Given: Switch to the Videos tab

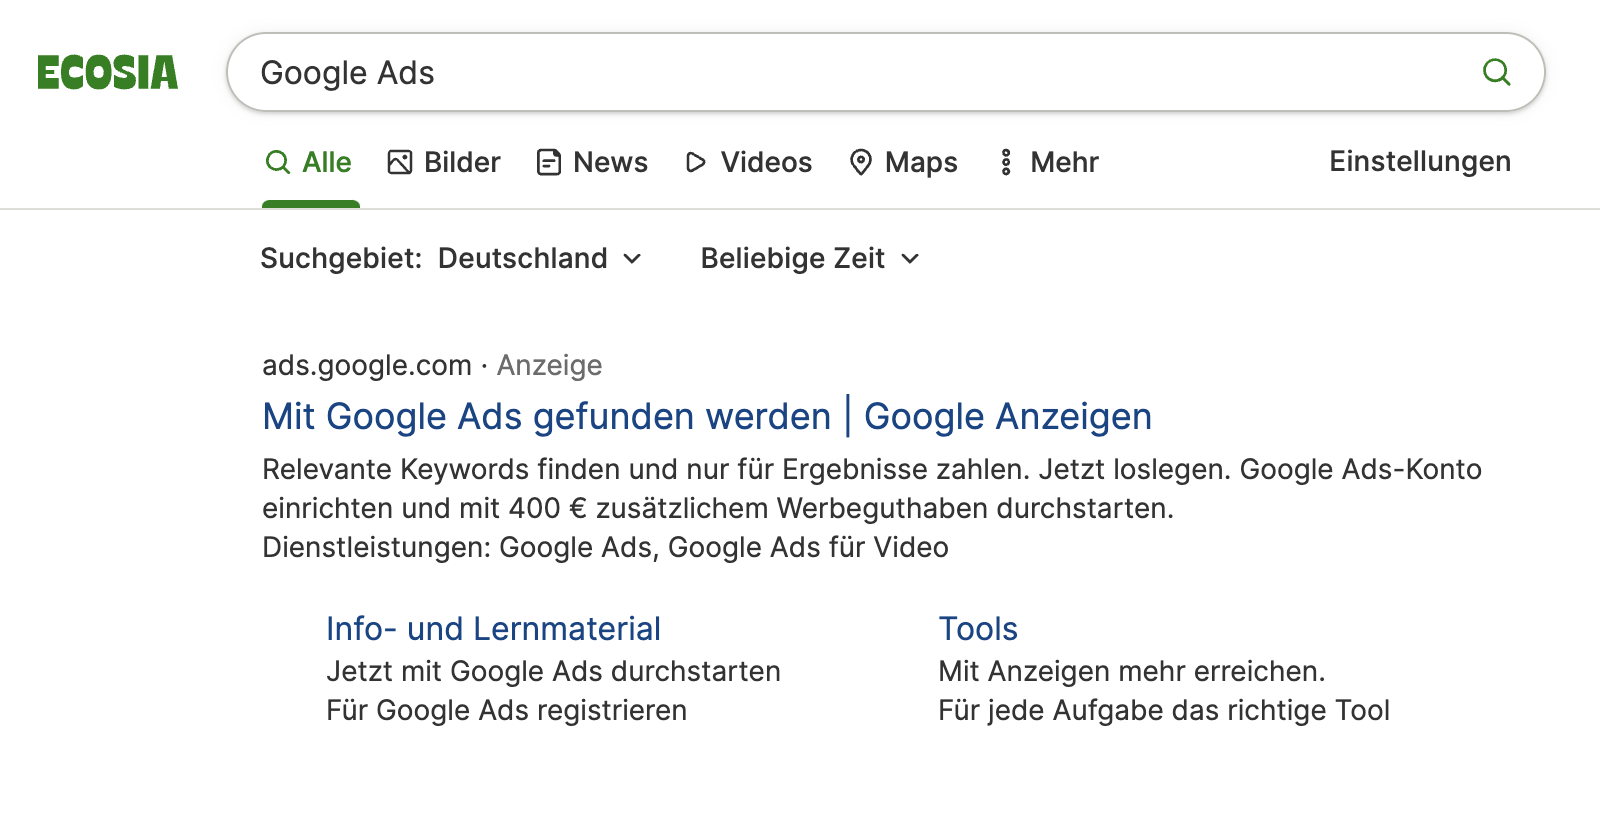Looking at the screenshot, I should click(x=748, y=162).
